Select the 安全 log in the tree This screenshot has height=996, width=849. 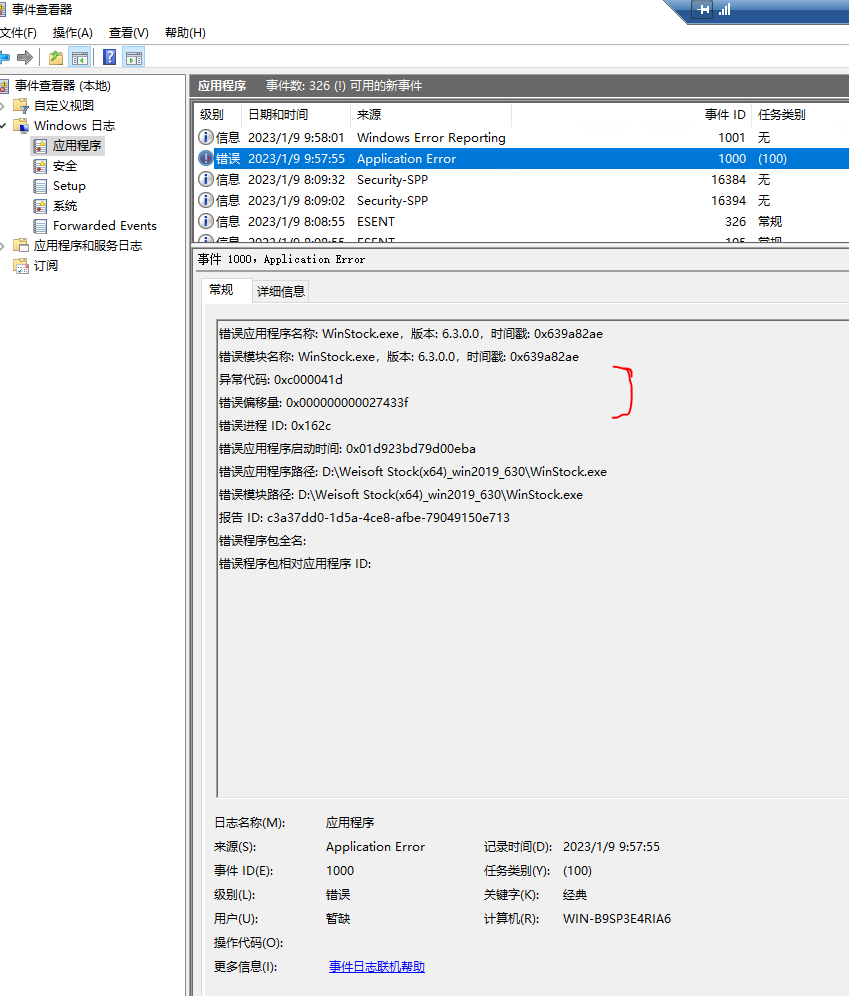[x=65, y=166]
